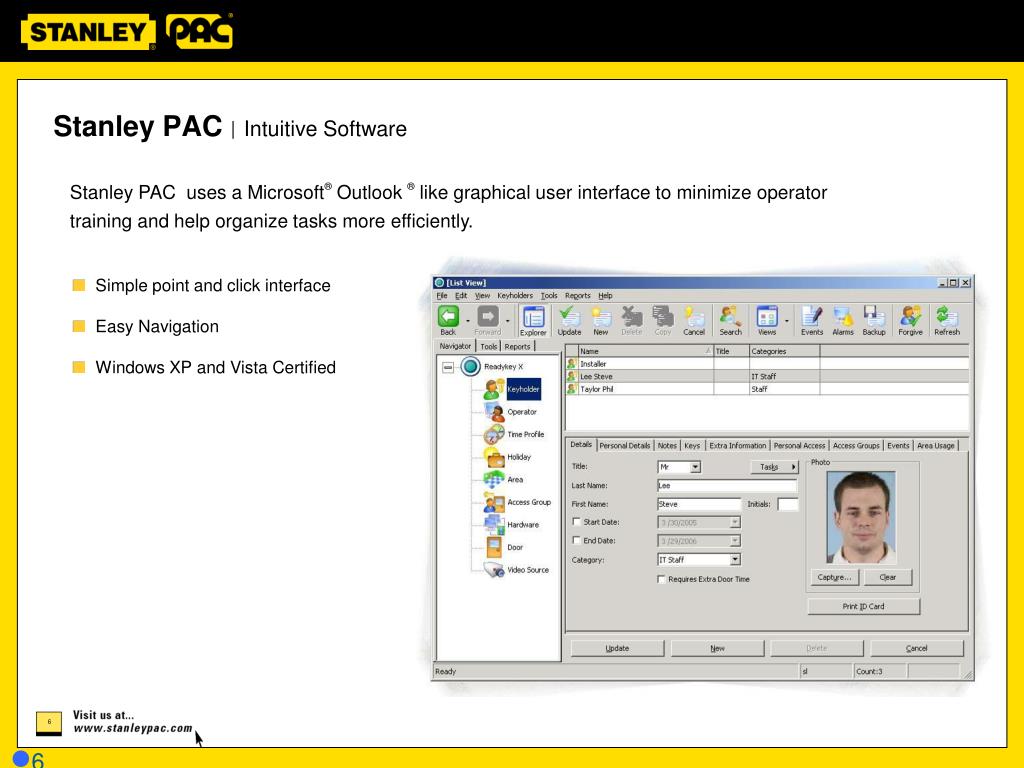Image resolution: width=1024 pixels, height=768 pixels.
Task: Open the dropdown arrow beside Back
Action: 468,321
